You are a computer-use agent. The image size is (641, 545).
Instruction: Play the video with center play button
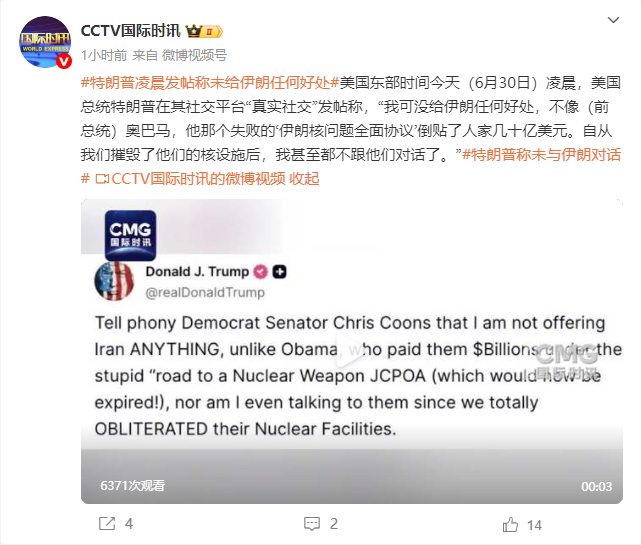tap(351, 351)
